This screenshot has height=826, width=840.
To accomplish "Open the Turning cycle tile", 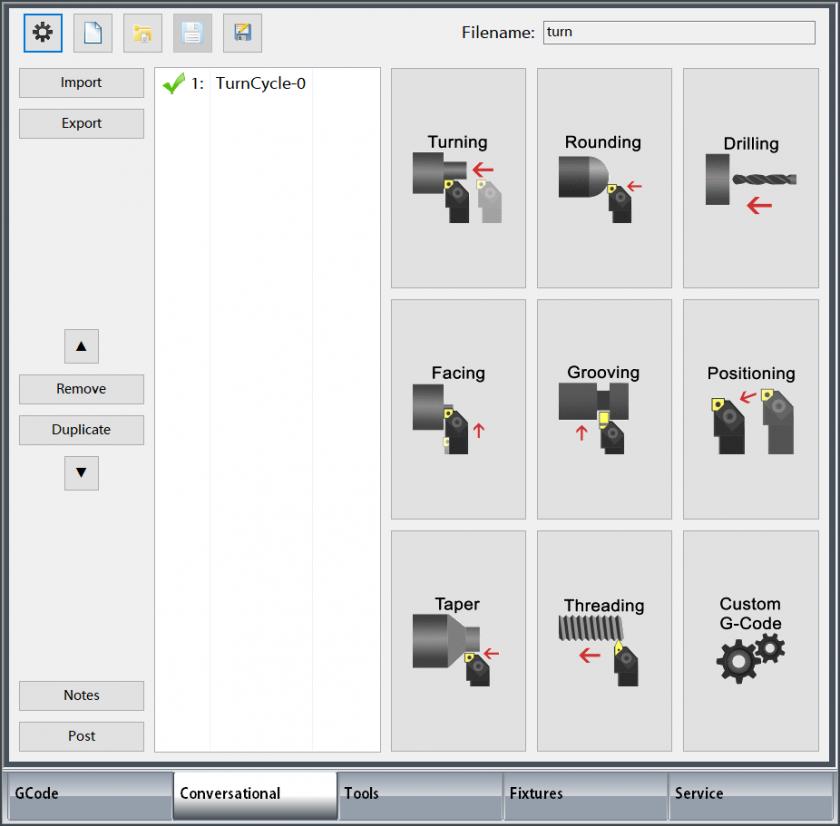I will point(458,179).
